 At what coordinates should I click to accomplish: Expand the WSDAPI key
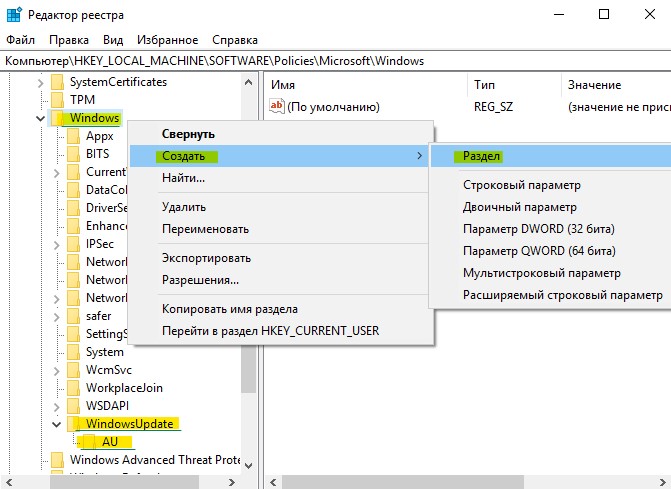pyautogui.click(x=56, y=406)
